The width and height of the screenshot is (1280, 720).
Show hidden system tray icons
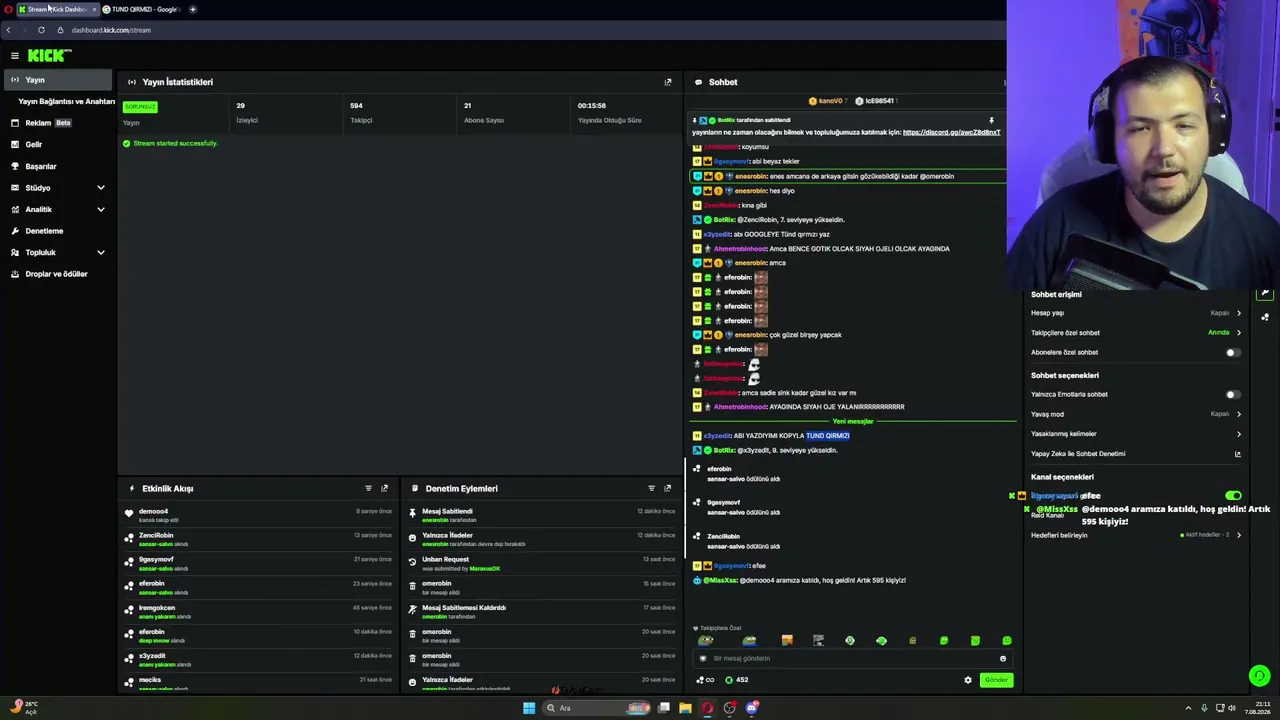tap(1189, 708)
